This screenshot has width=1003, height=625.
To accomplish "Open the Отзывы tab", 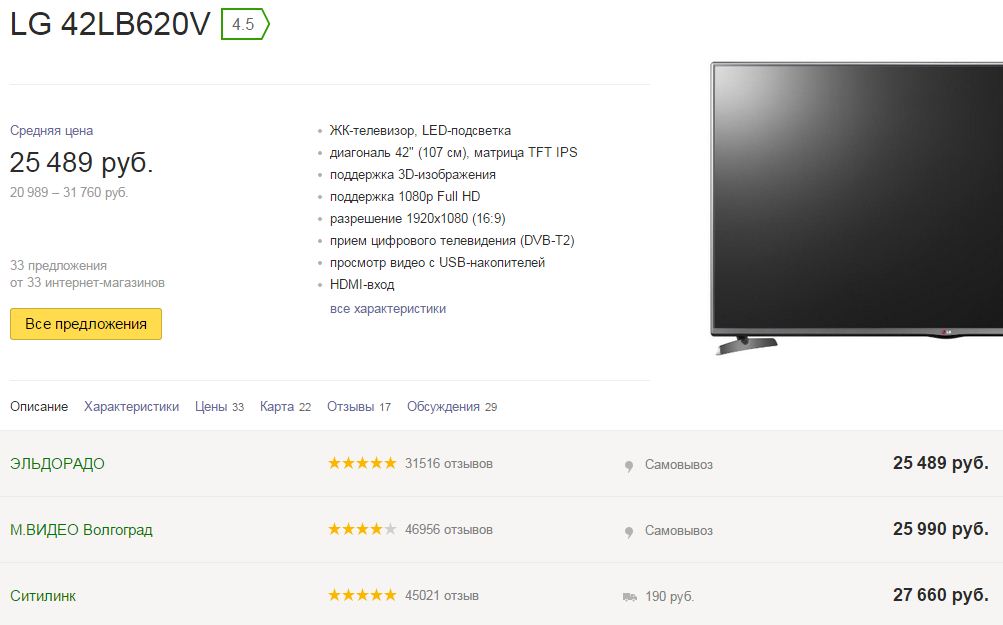I will [x=359, y=406].
